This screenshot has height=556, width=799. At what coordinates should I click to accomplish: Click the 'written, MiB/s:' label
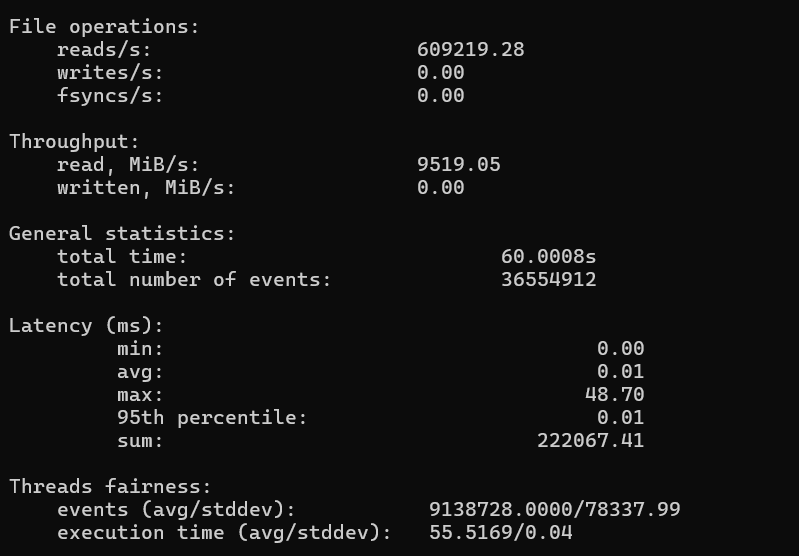pos(146,188)
